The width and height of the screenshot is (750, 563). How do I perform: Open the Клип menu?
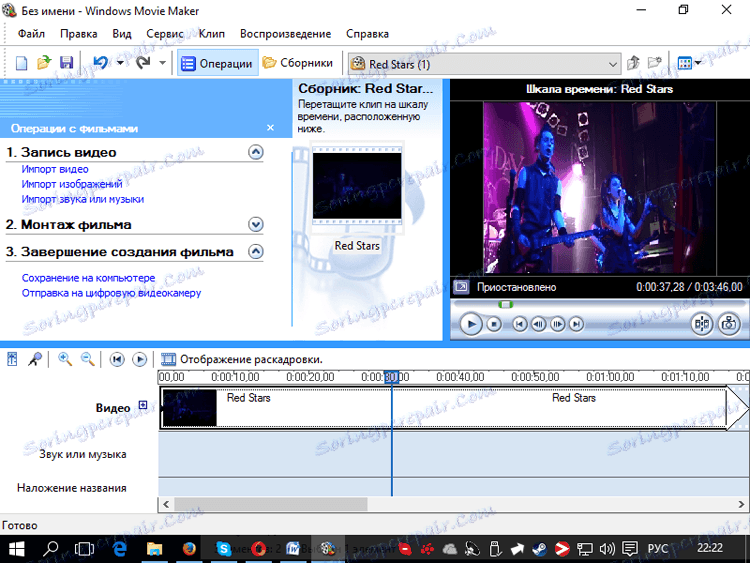211,34
